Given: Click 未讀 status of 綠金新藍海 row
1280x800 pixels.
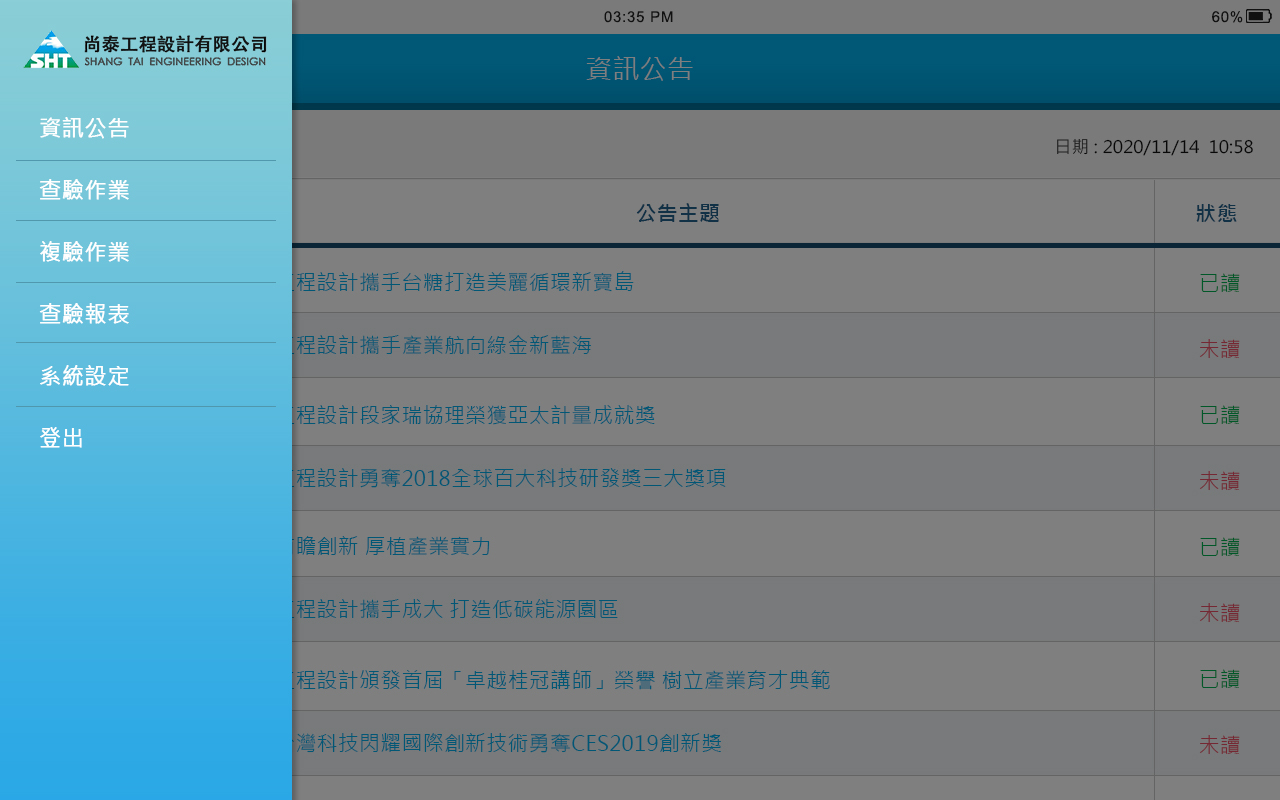Looking at the screenshot, I should pos(1220,348).
